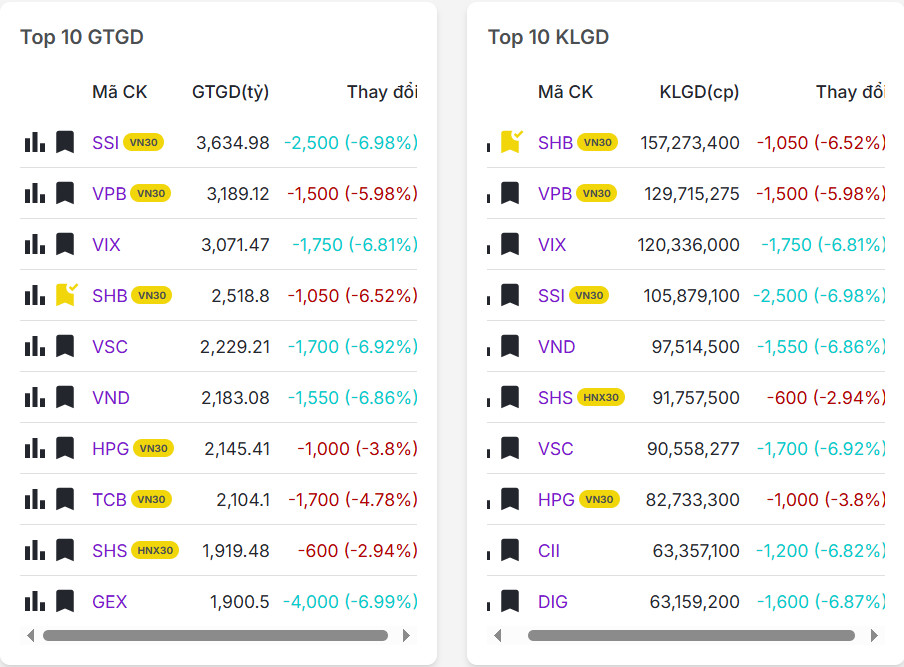
Task: Open the HPG ticker link in Top 10 GTGD
Action: (110, 449)
